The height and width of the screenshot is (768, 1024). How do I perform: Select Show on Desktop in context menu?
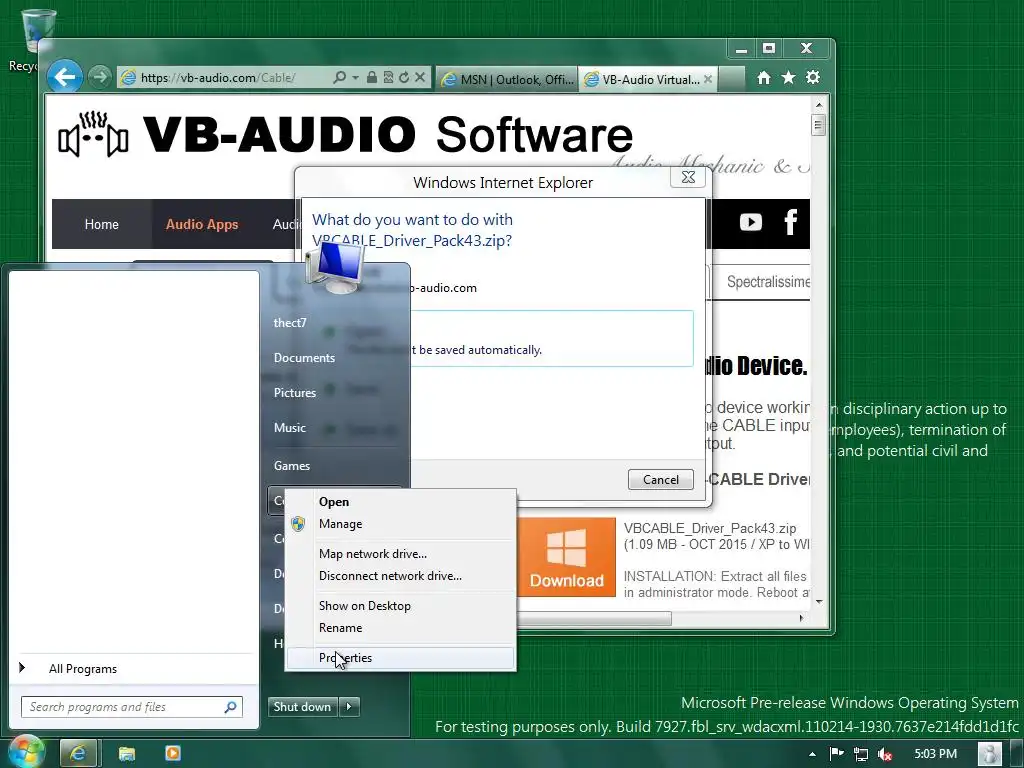pyautogui.click(x=400, y=606)
